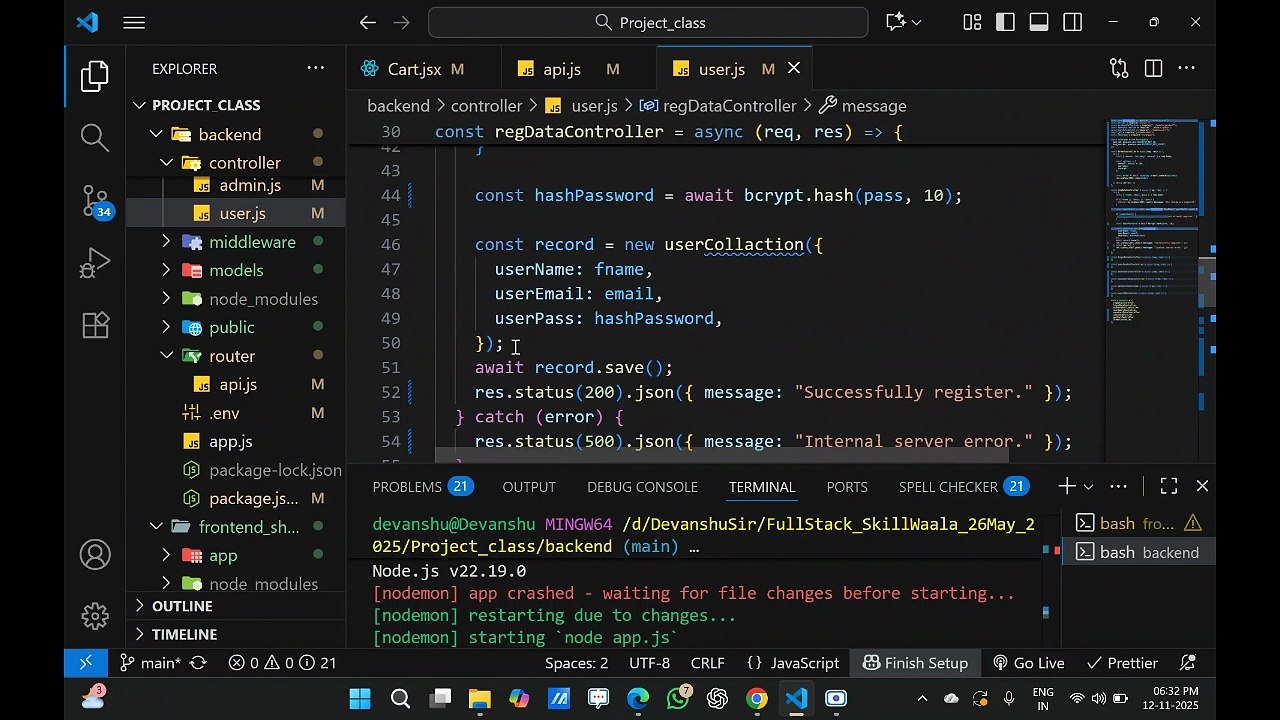Open Run and Debug view
The width and height of the screenshot is (1280, 720).
click(x=95, y=263)
